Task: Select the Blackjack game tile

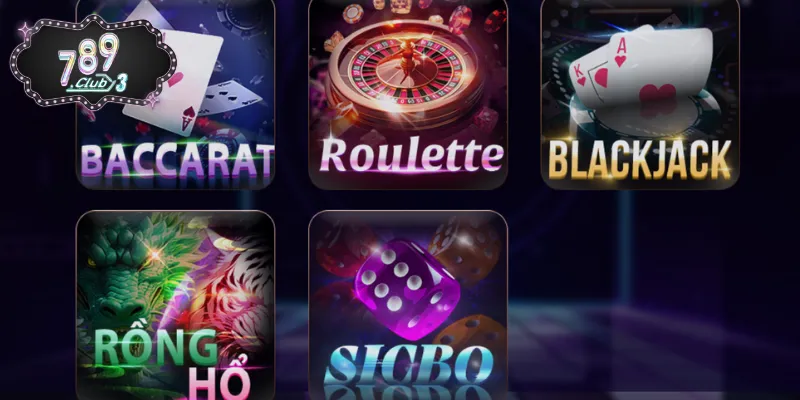Action: click(x=640, y=94)
